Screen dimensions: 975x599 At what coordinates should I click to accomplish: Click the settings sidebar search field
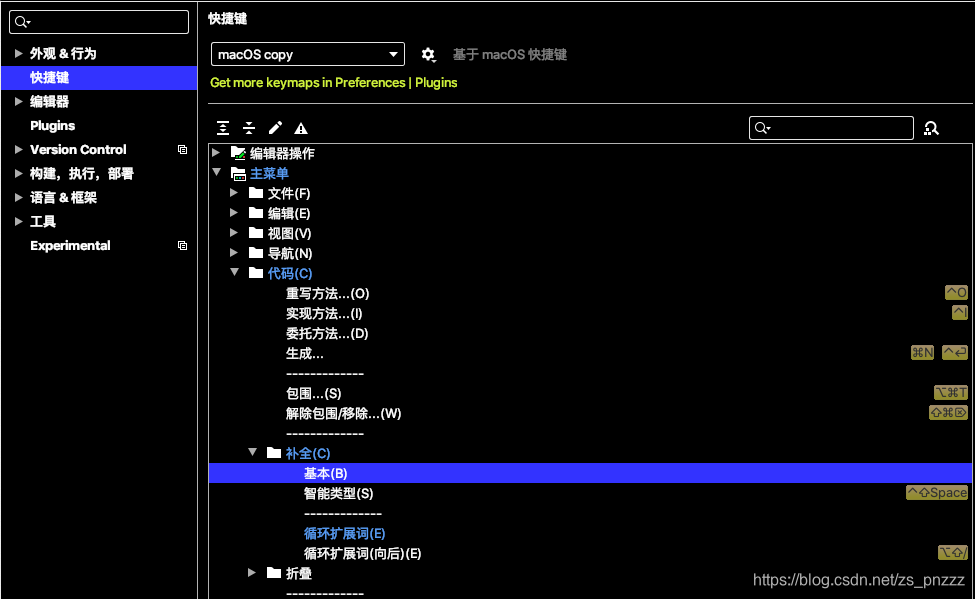[x=99, y=22]
